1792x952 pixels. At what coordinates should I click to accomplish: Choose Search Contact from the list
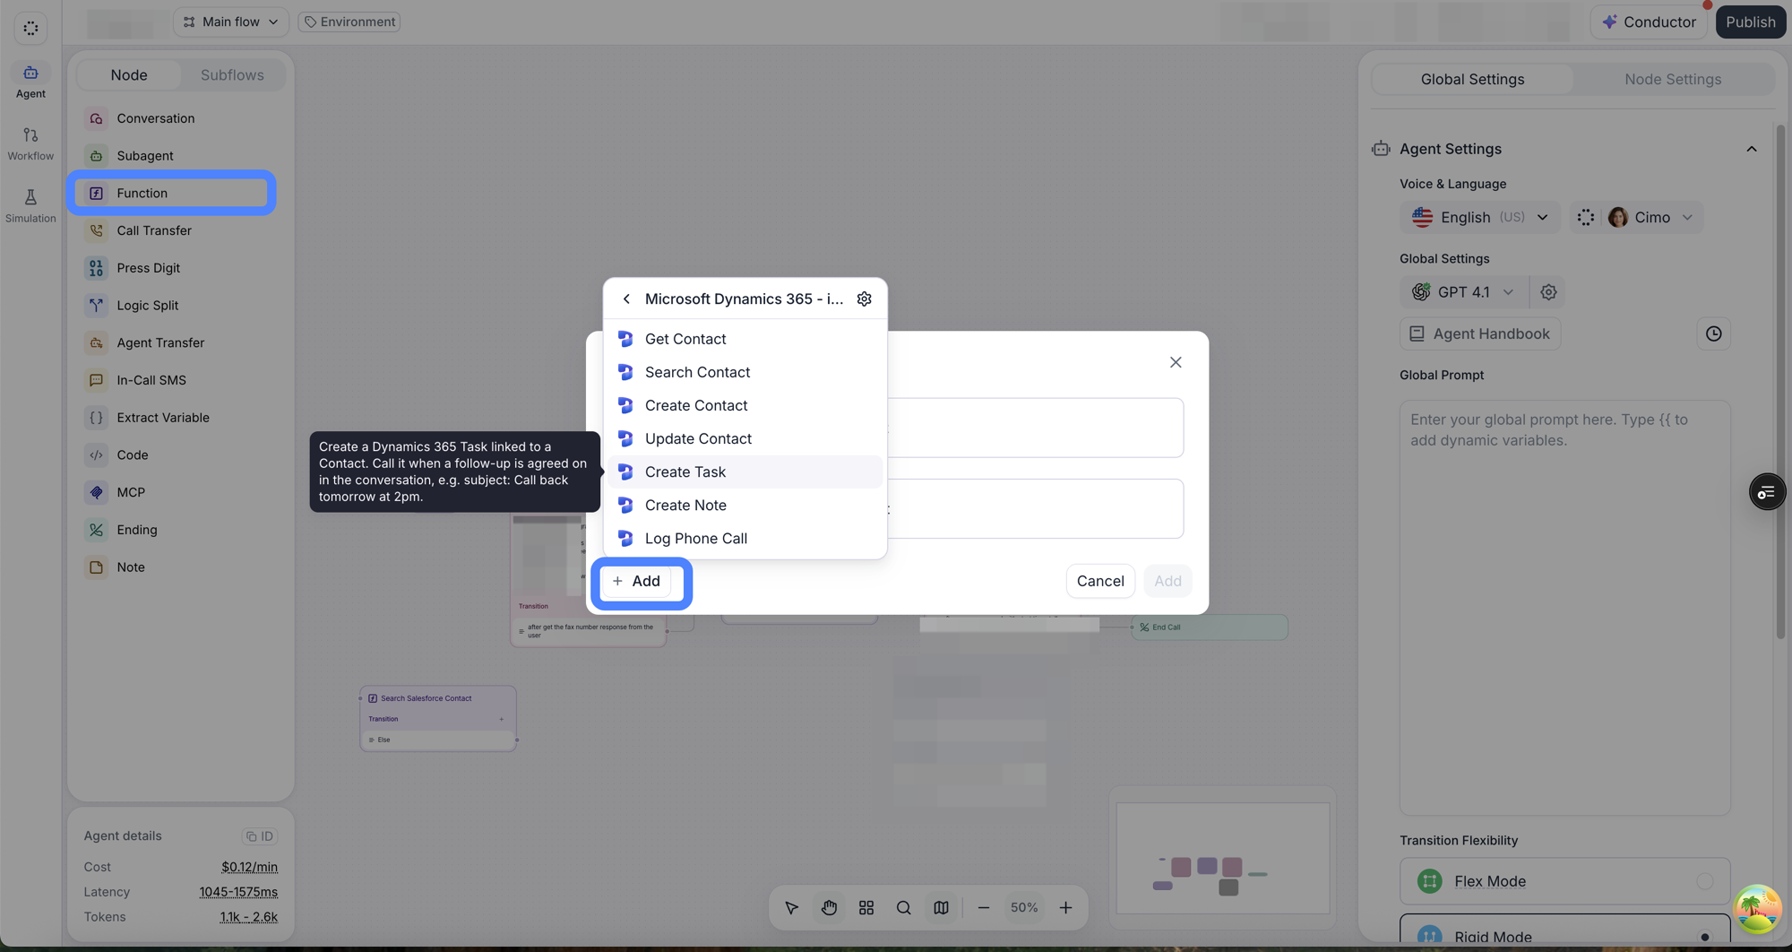tap(745, 372)
